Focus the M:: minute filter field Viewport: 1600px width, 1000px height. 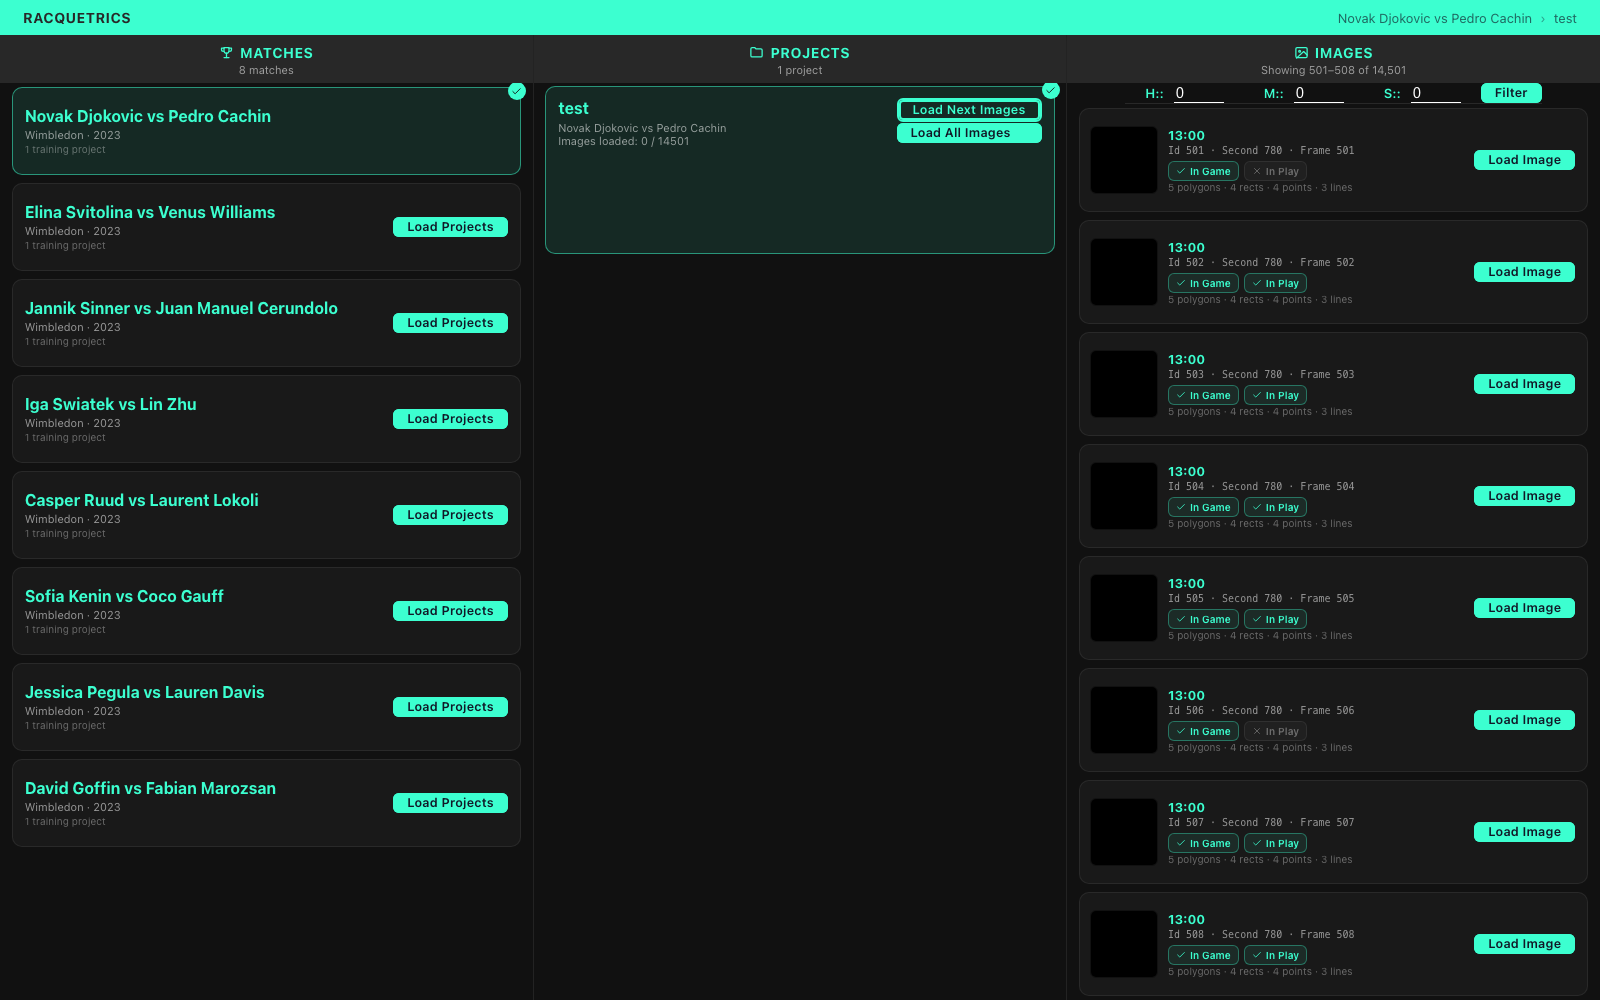pyautogui.click(x=1318, y=93)
